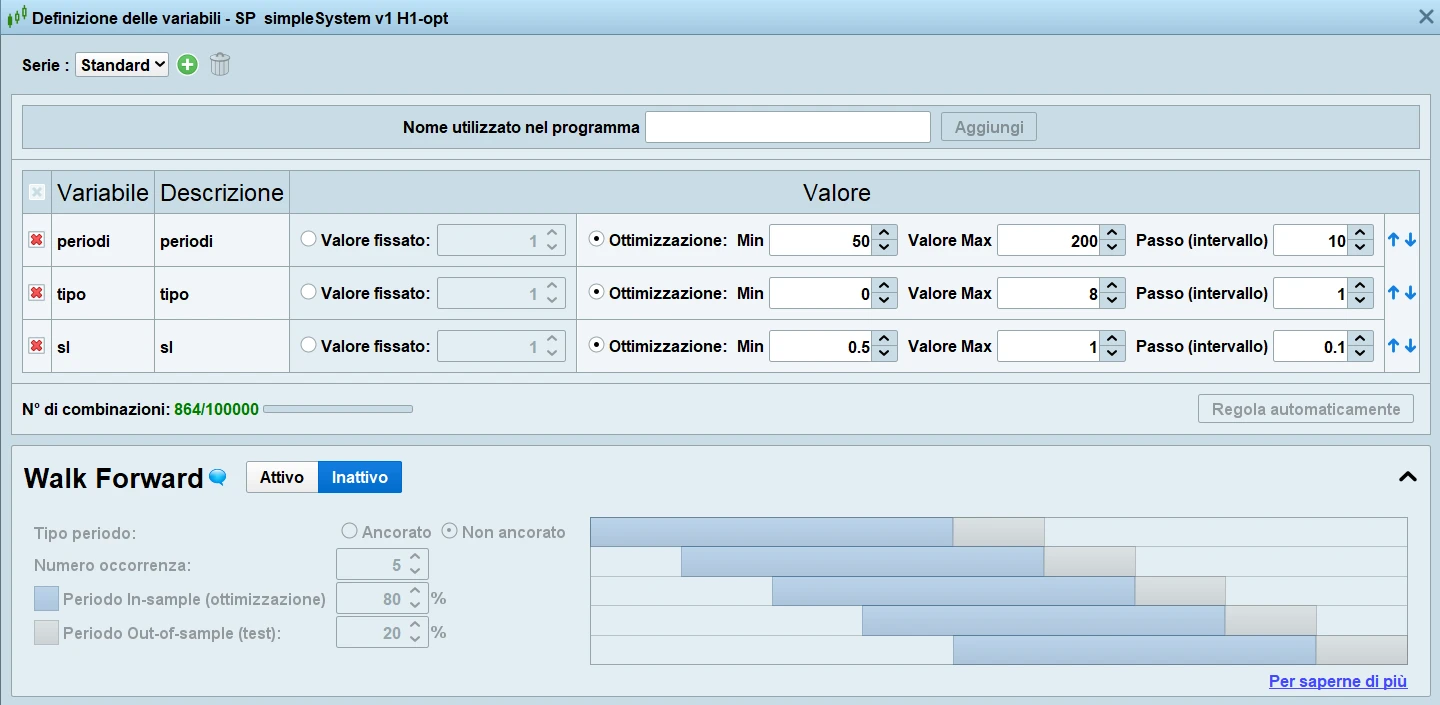Delete the tipo variable row
This screenshot has height=705, width=1440.
(x=36, y=293)
